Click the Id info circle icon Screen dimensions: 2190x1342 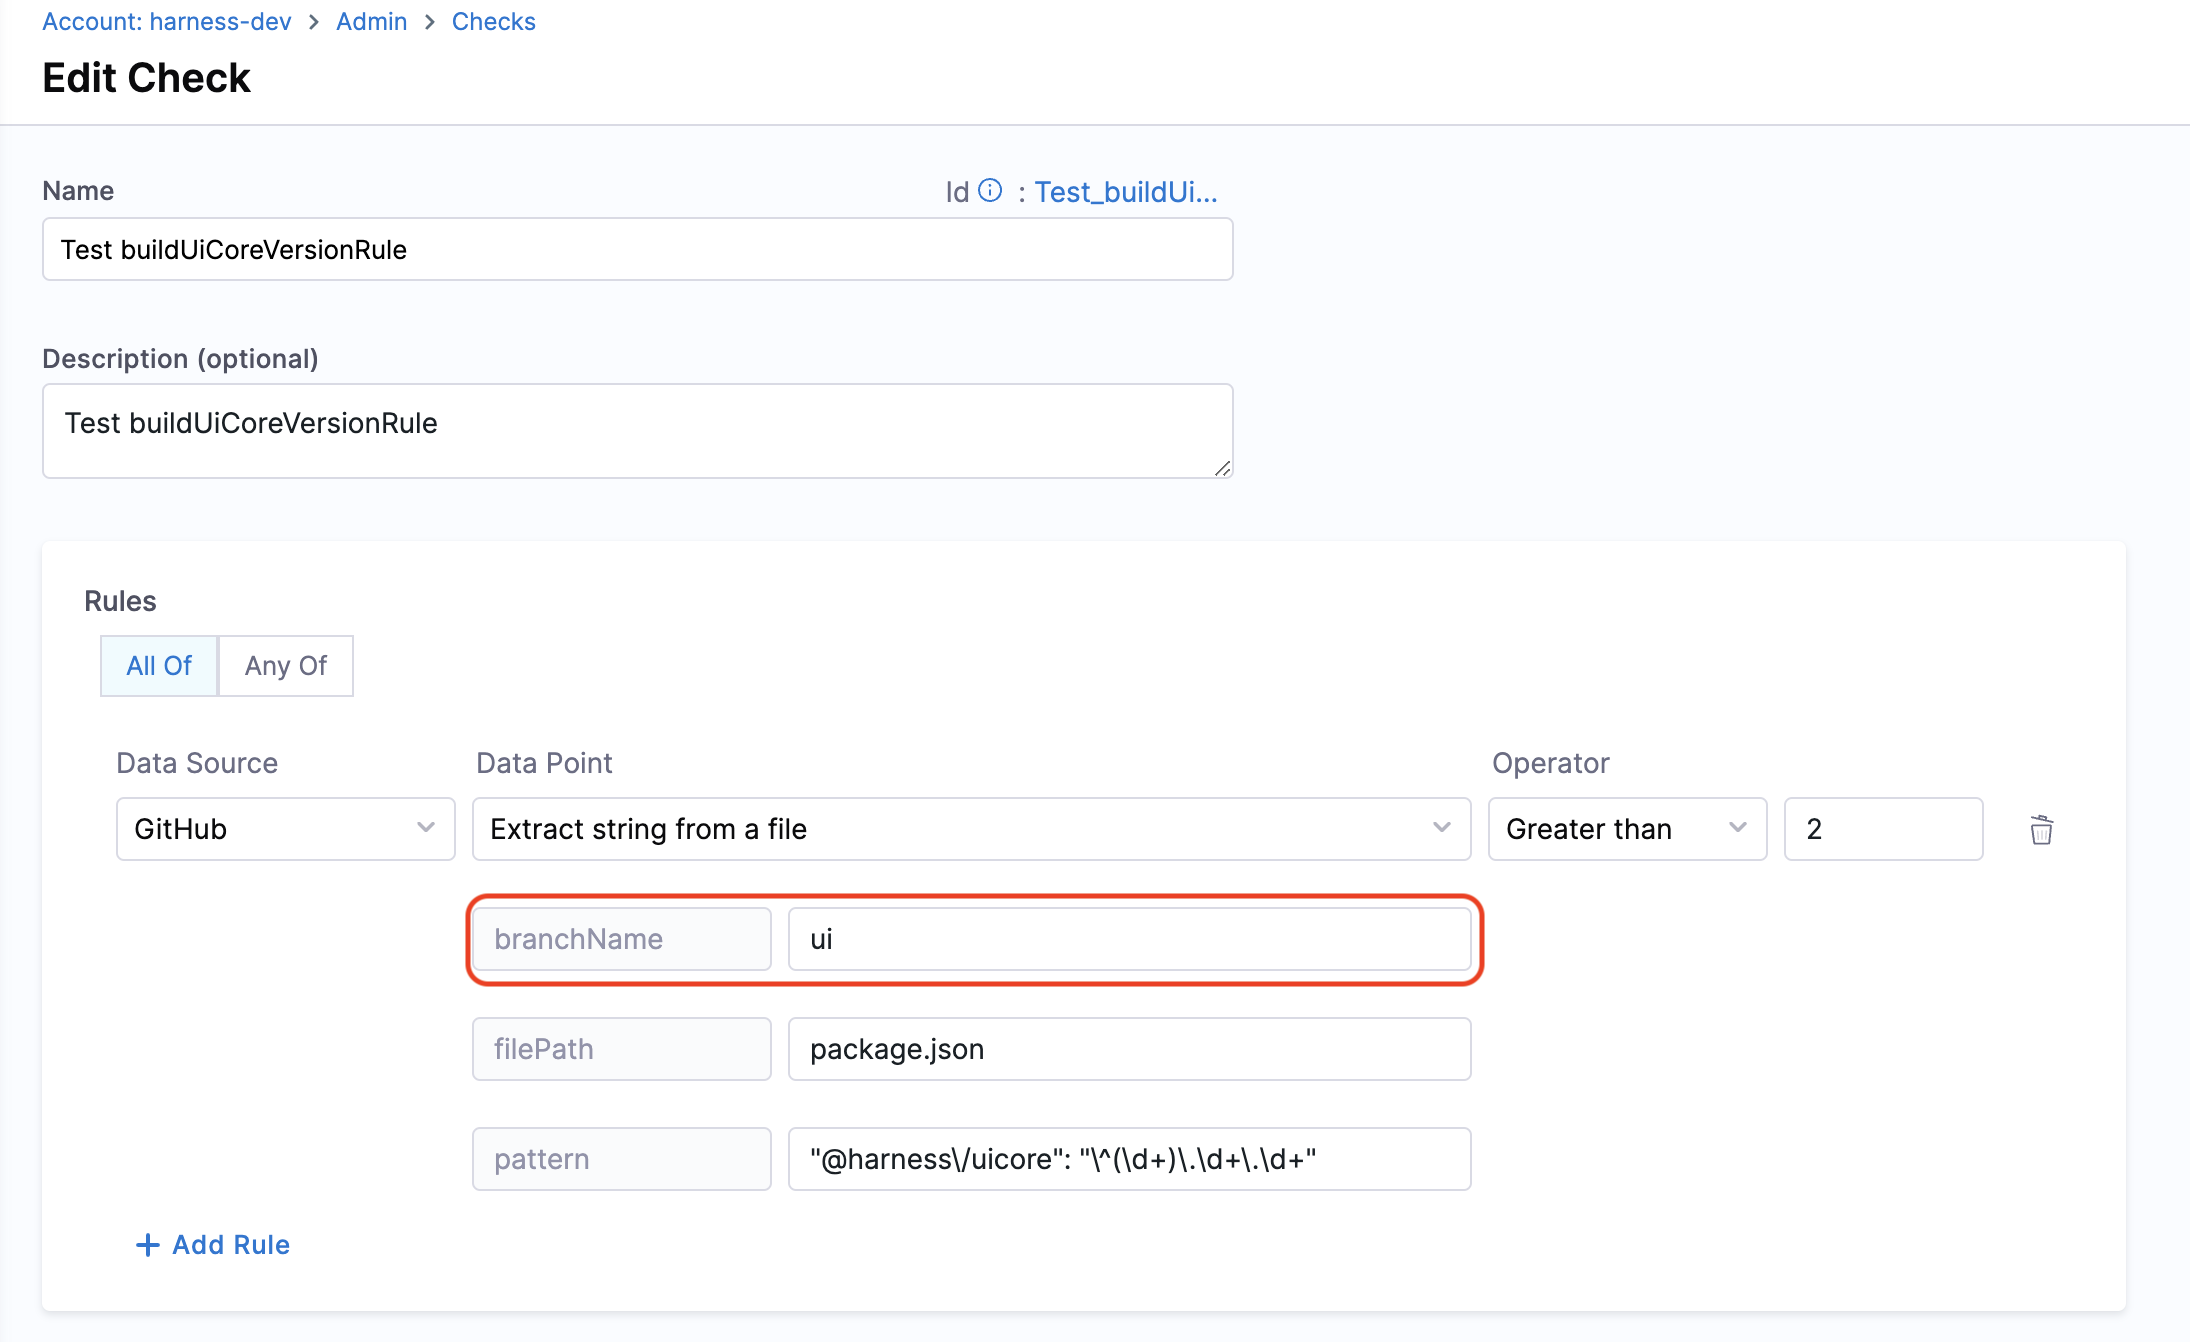(x=990, y=190)
